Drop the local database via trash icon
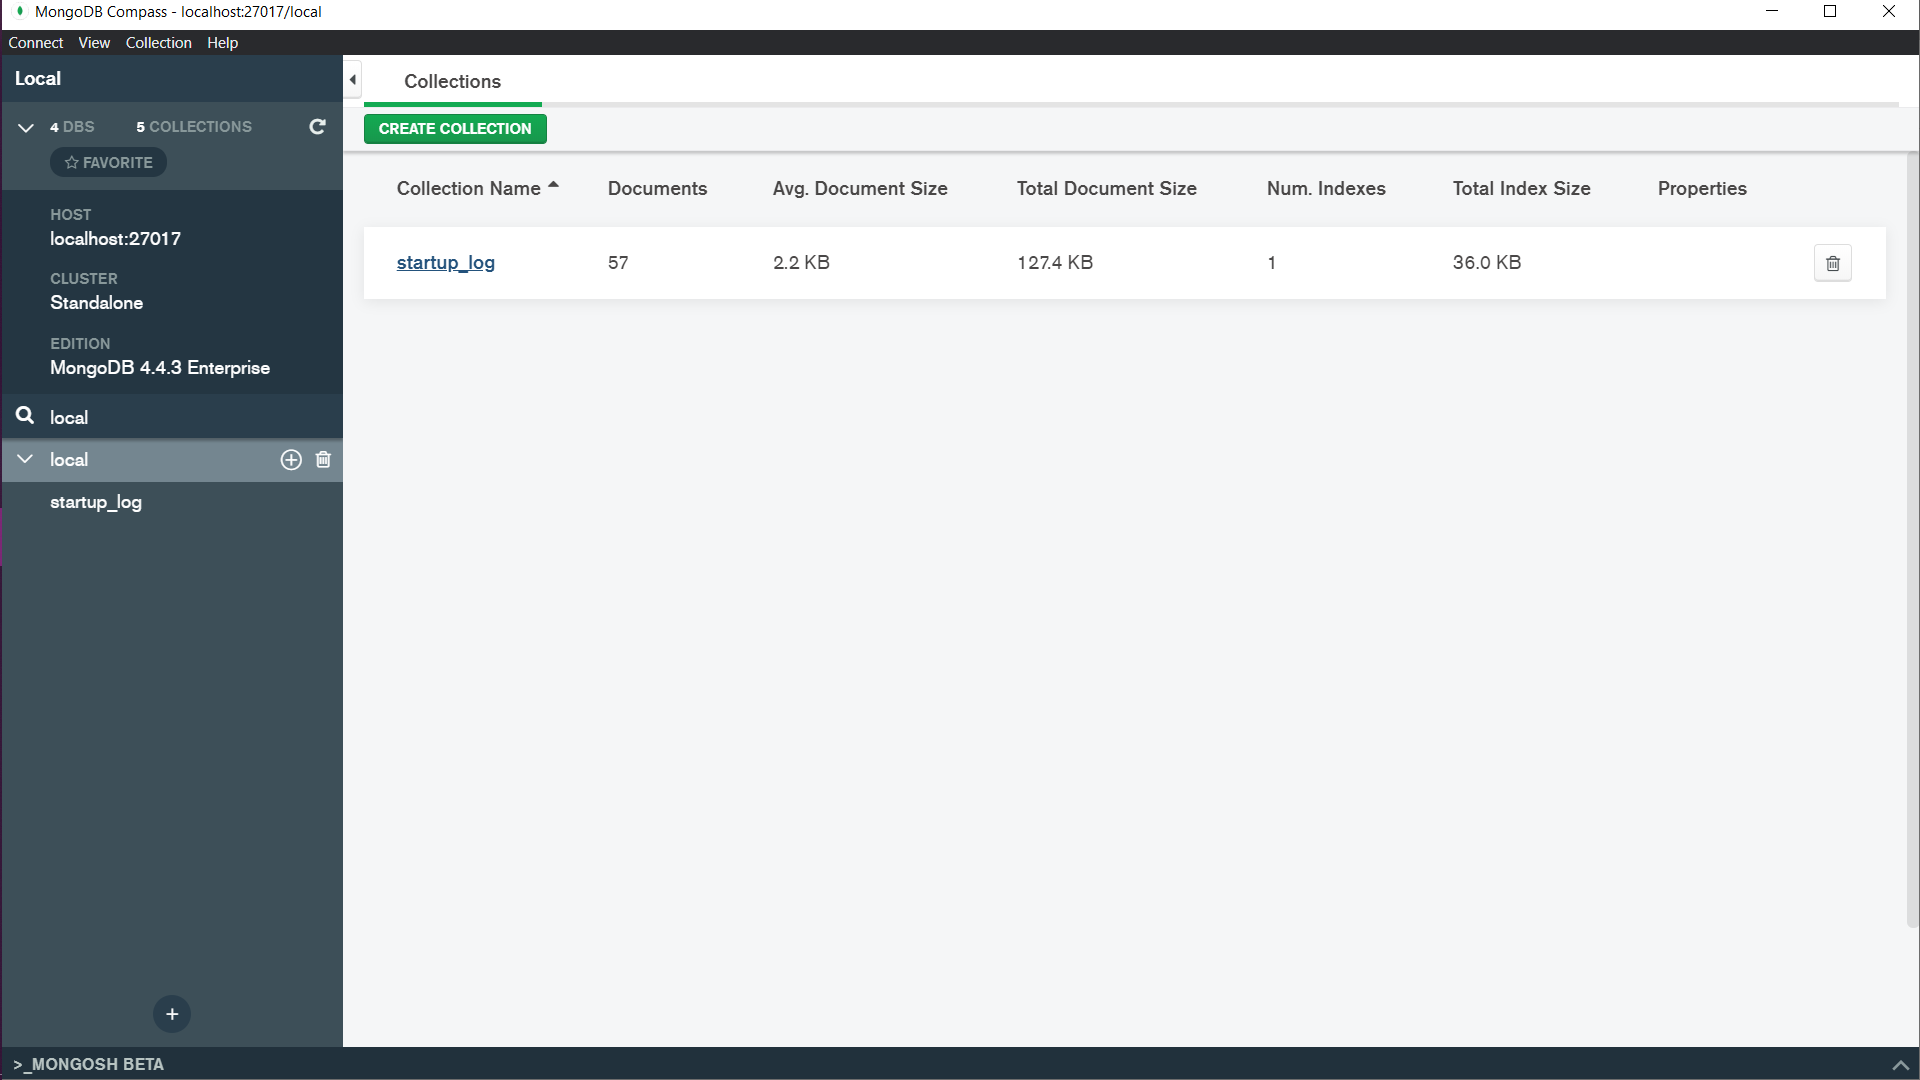Viewport: 1920px width, 1080px height. tap(323, 460)
